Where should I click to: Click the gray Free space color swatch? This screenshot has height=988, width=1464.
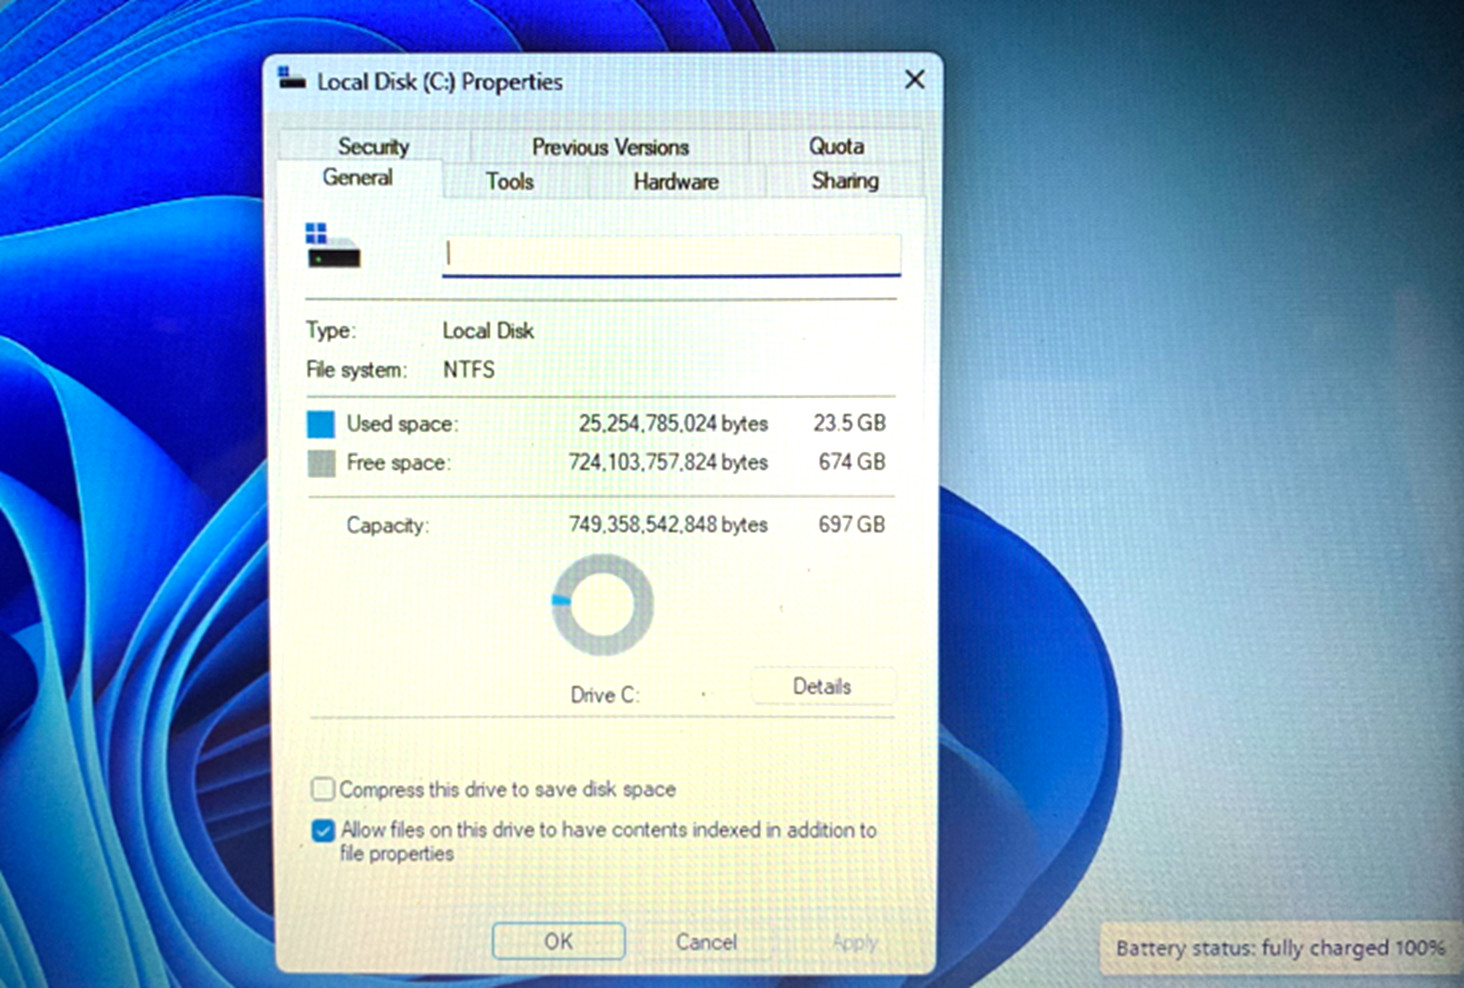[321, 463]
